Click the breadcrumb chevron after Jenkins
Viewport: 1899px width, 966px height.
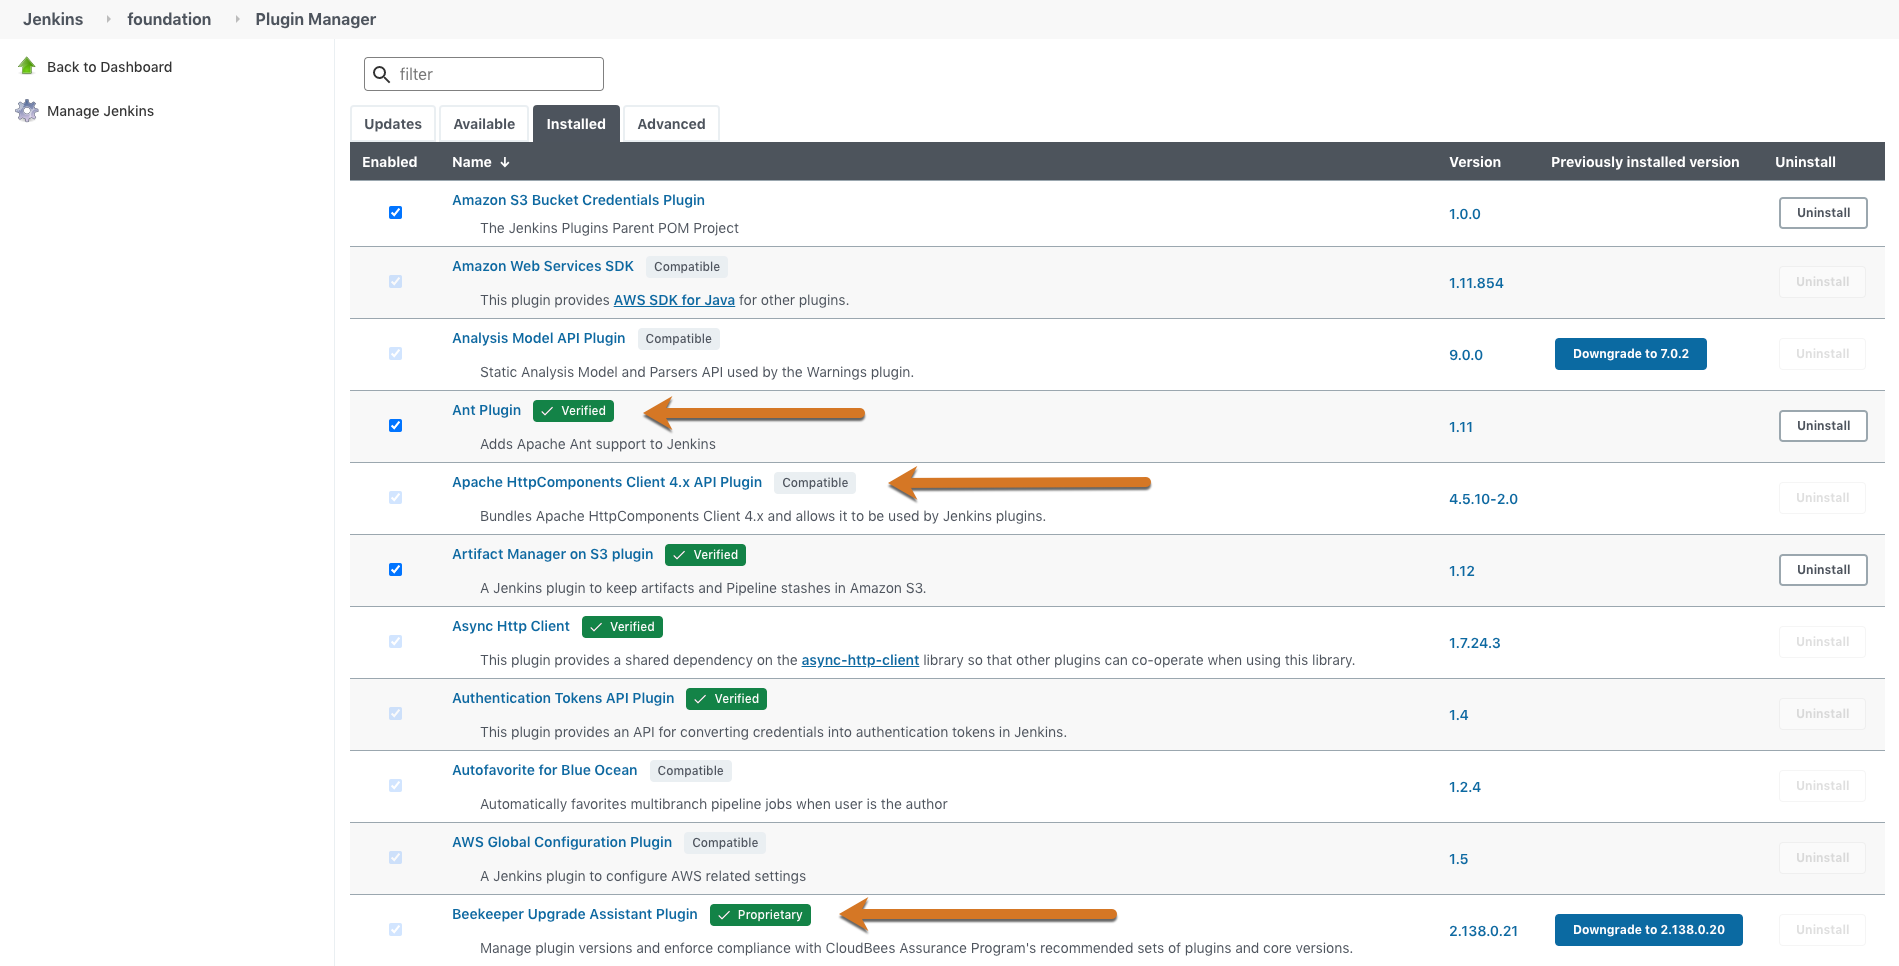[x=108, y=19]
